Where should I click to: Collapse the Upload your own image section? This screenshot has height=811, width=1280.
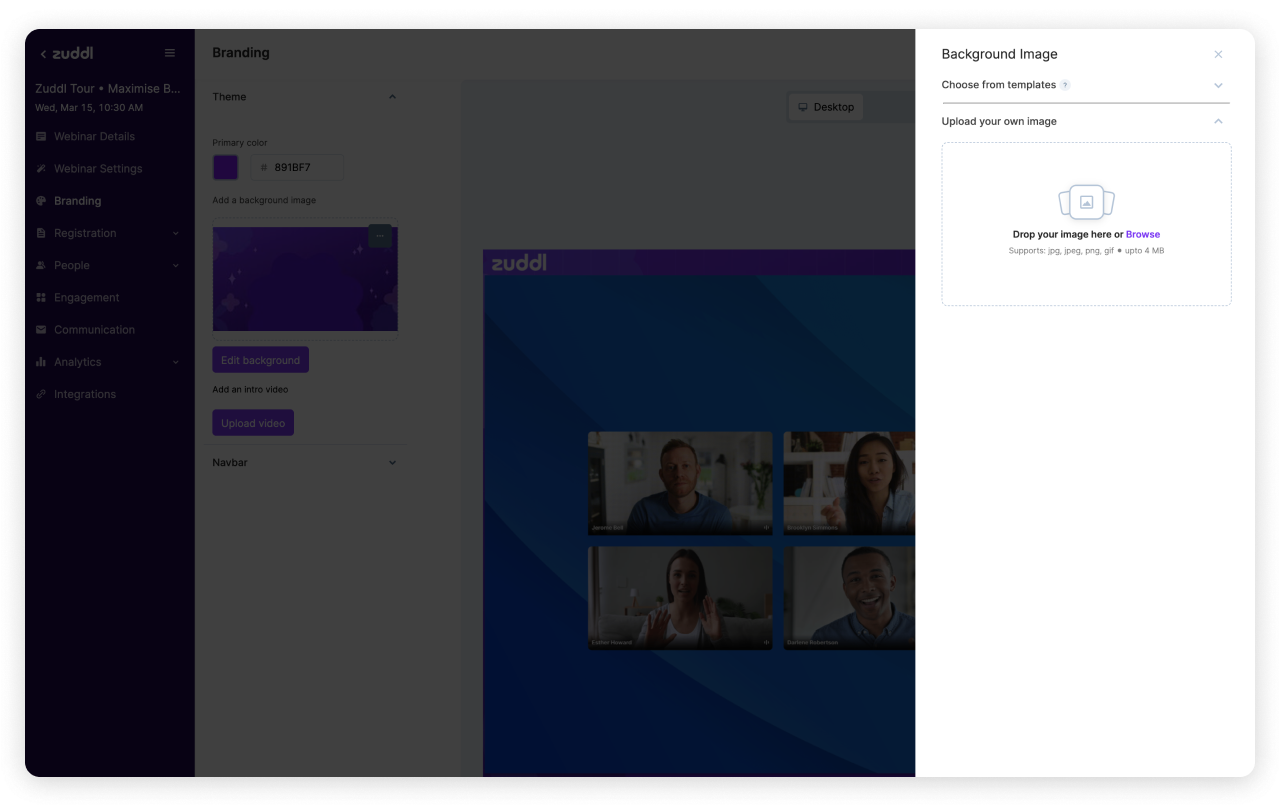pos(1218,121)
